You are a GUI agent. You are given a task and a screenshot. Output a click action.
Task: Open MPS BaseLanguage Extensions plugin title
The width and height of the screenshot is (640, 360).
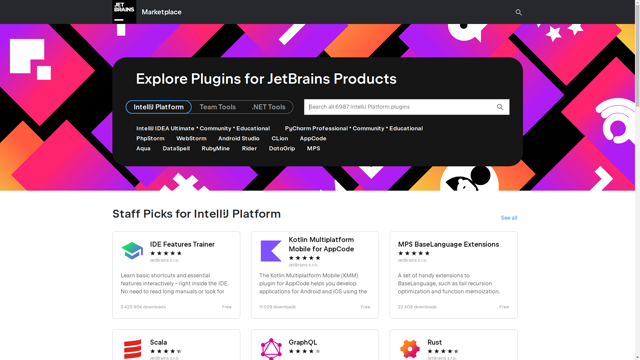pos(448,244)
